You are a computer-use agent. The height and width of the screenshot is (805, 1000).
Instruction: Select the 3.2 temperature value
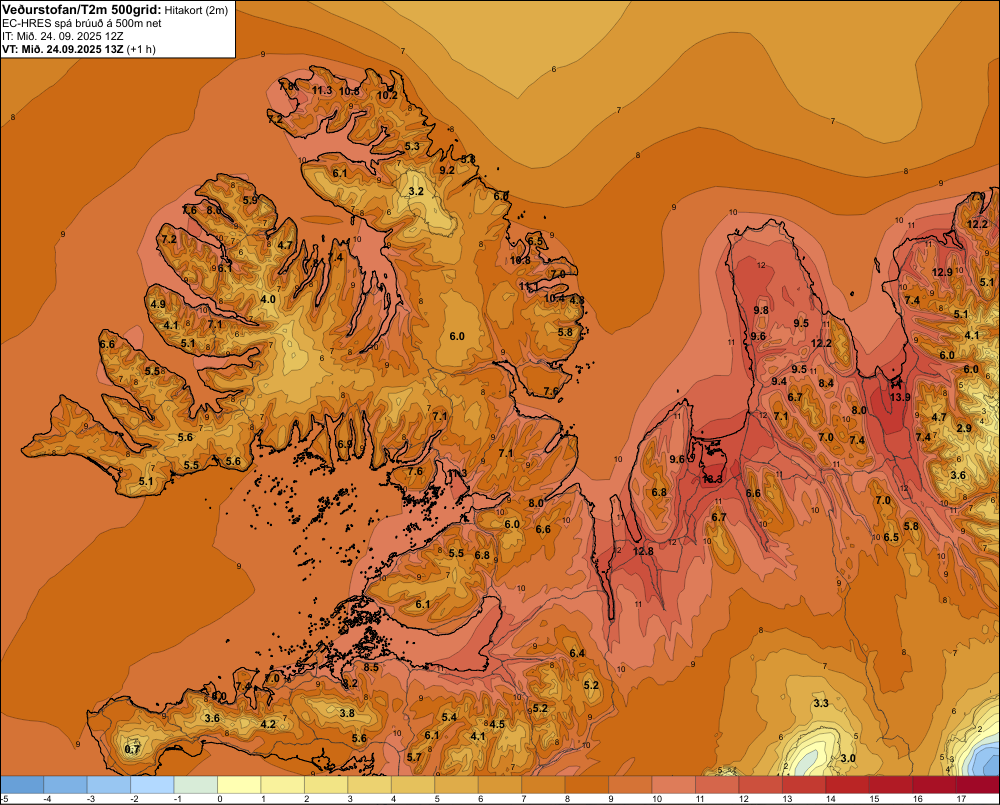[x=416, y=191]
